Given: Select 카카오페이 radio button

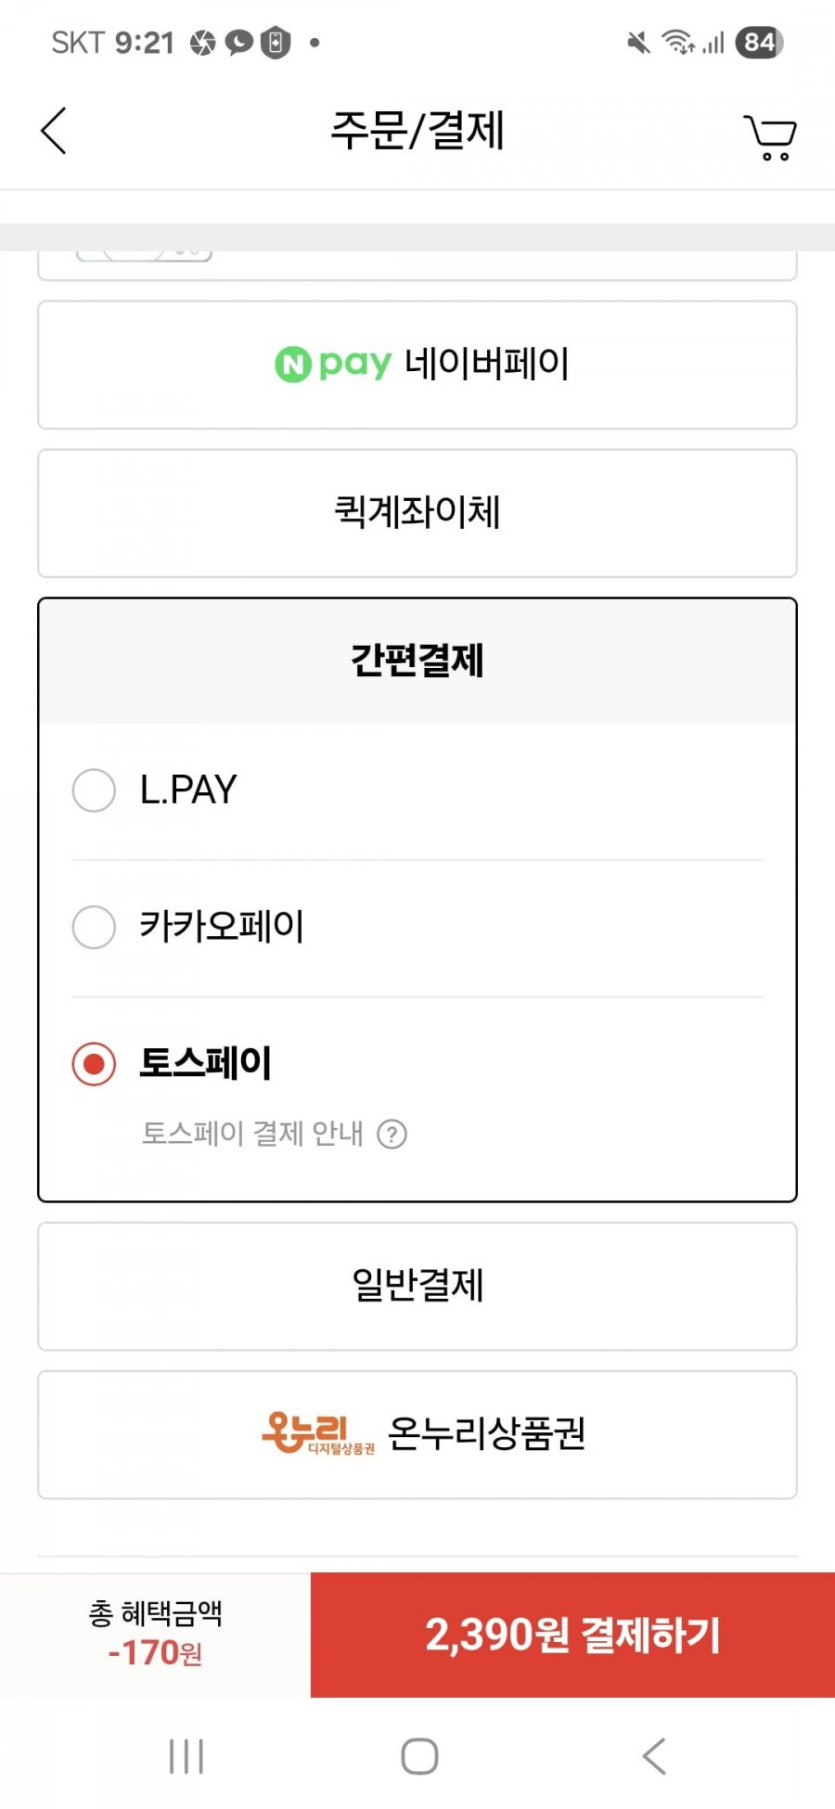Looking at the screenshot, I should 94,927.
